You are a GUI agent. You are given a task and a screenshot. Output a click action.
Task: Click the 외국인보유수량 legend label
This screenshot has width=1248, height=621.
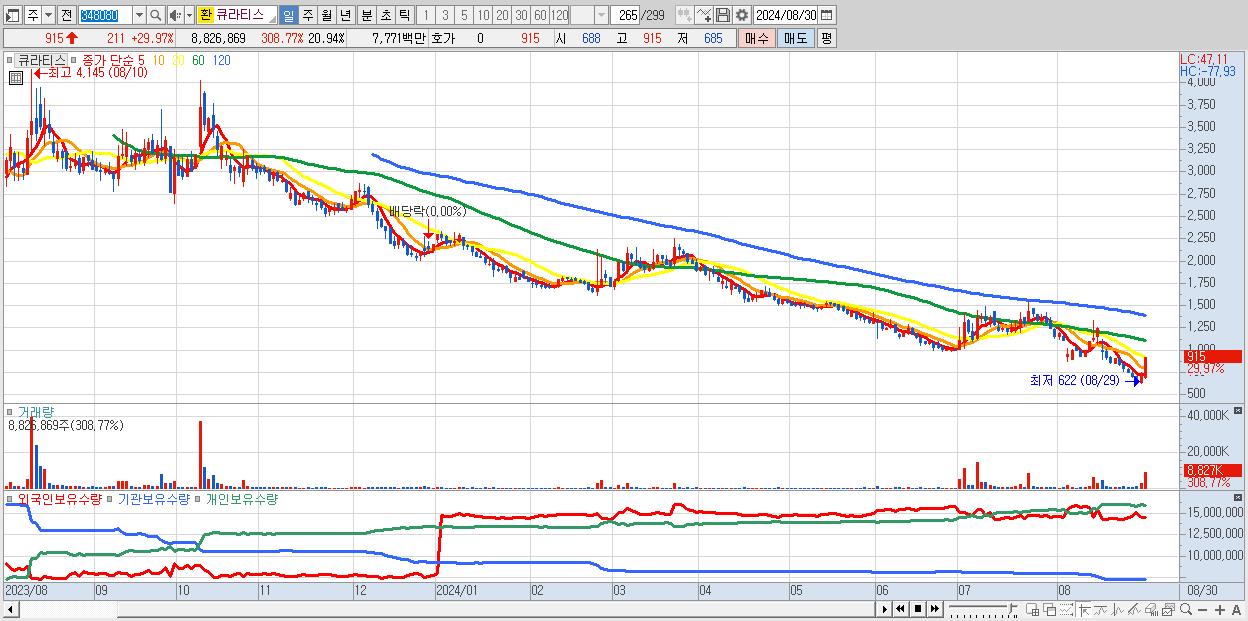59,498
